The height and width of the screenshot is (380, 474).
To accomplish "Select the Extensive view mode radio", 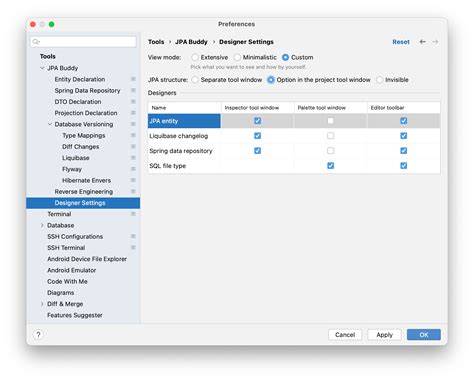I will pos(195,57).
